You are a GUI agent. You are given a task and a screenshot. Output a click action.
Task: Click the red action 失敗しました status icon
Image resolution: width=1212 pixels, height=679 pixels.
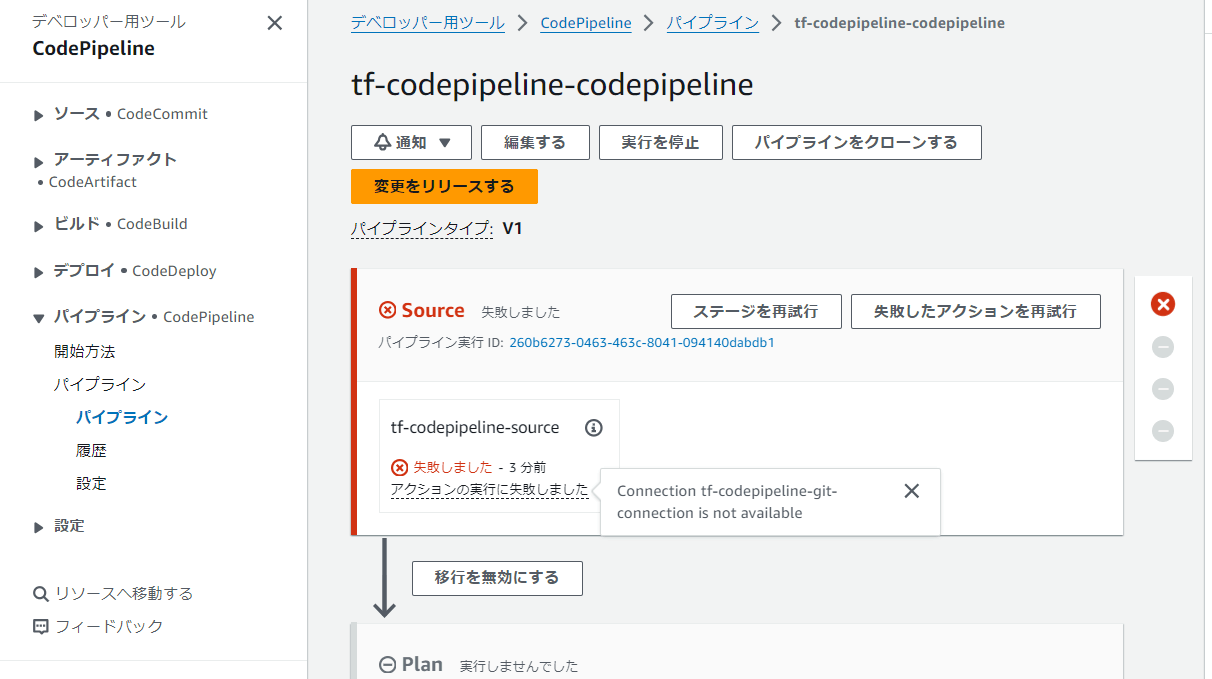(400, 467)
